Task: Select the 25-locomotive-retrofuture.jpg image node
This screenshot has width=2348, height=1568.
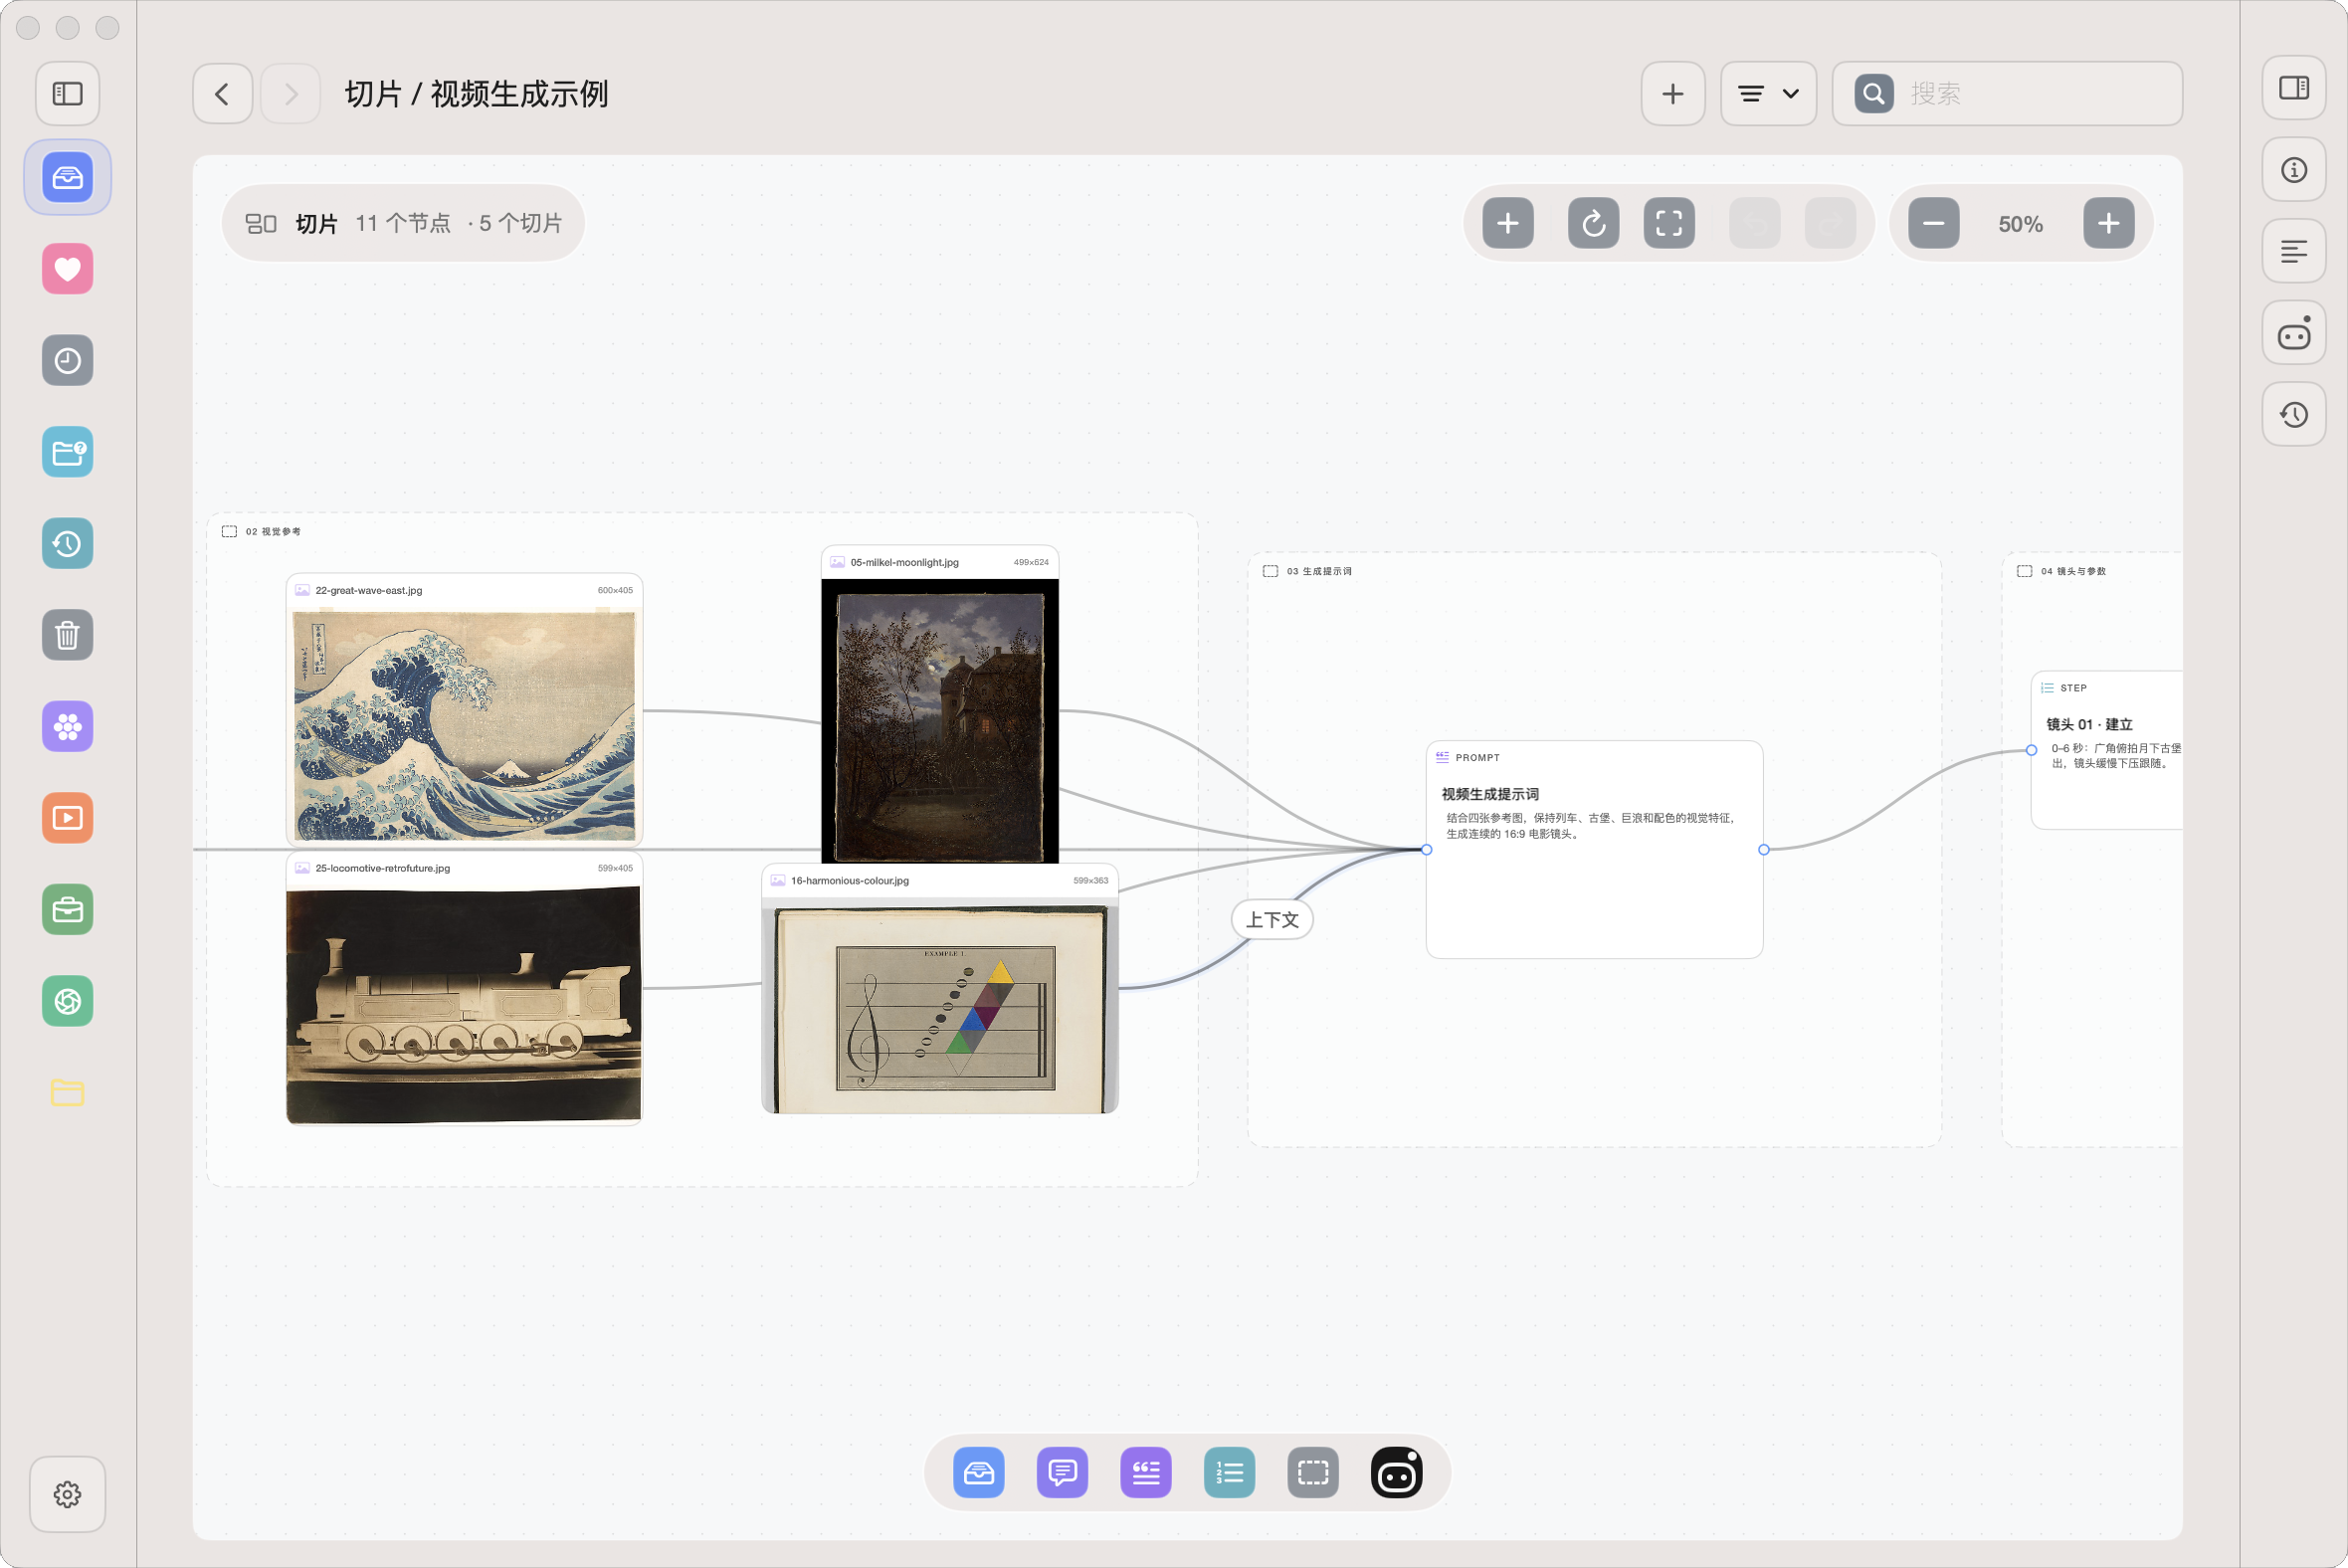Action: pyautogui.click(x=464, y=988)
